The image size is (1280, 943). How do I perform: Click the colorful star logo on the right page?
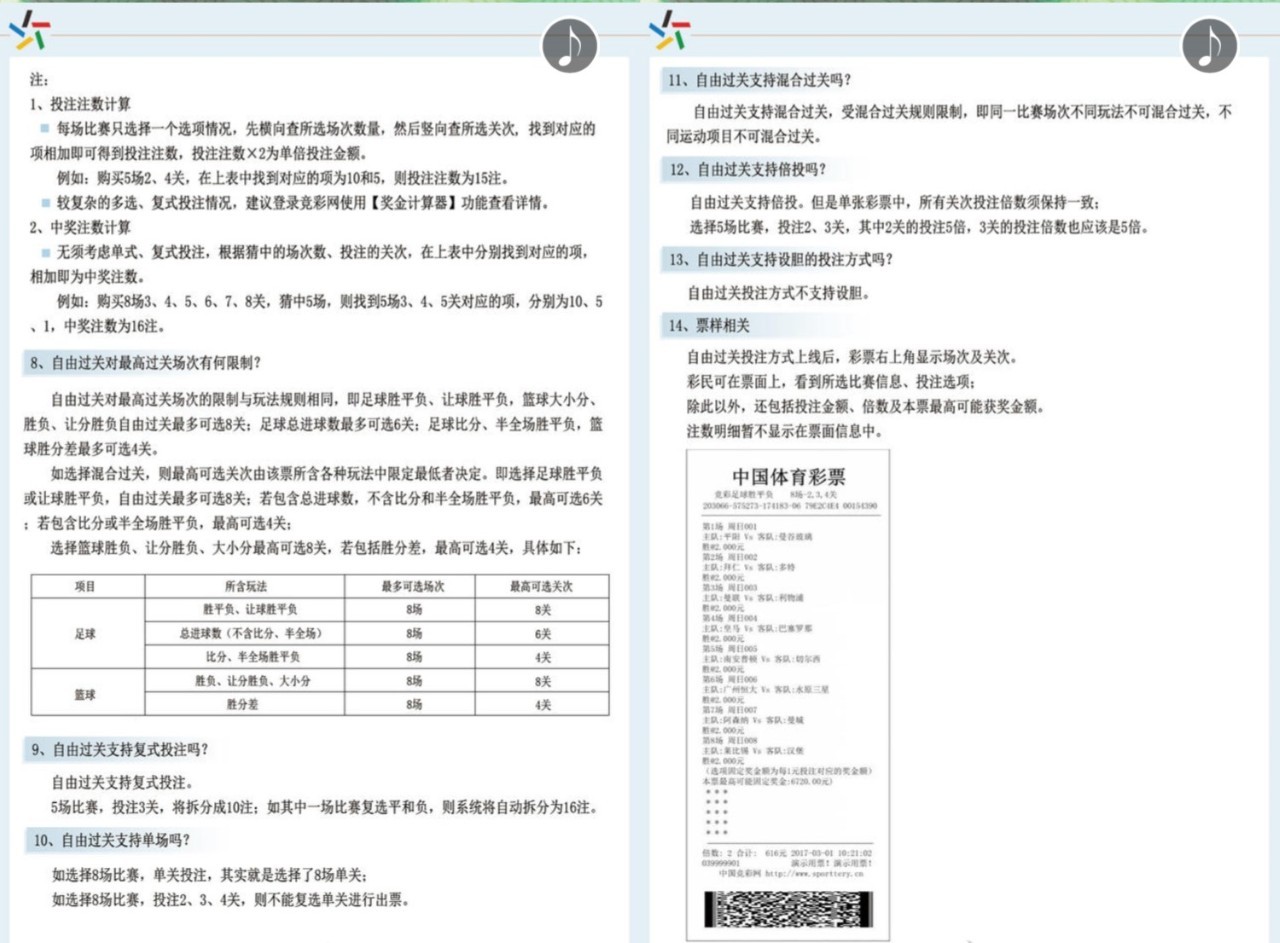click(669, 31)
